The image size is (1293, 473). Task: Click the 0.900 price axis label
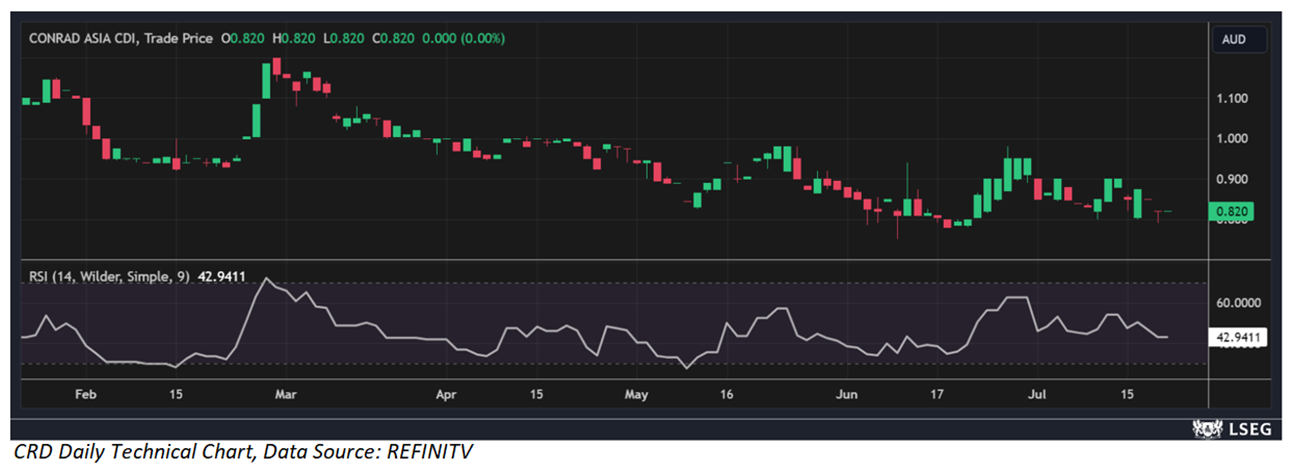click(x=1230, y=180)
